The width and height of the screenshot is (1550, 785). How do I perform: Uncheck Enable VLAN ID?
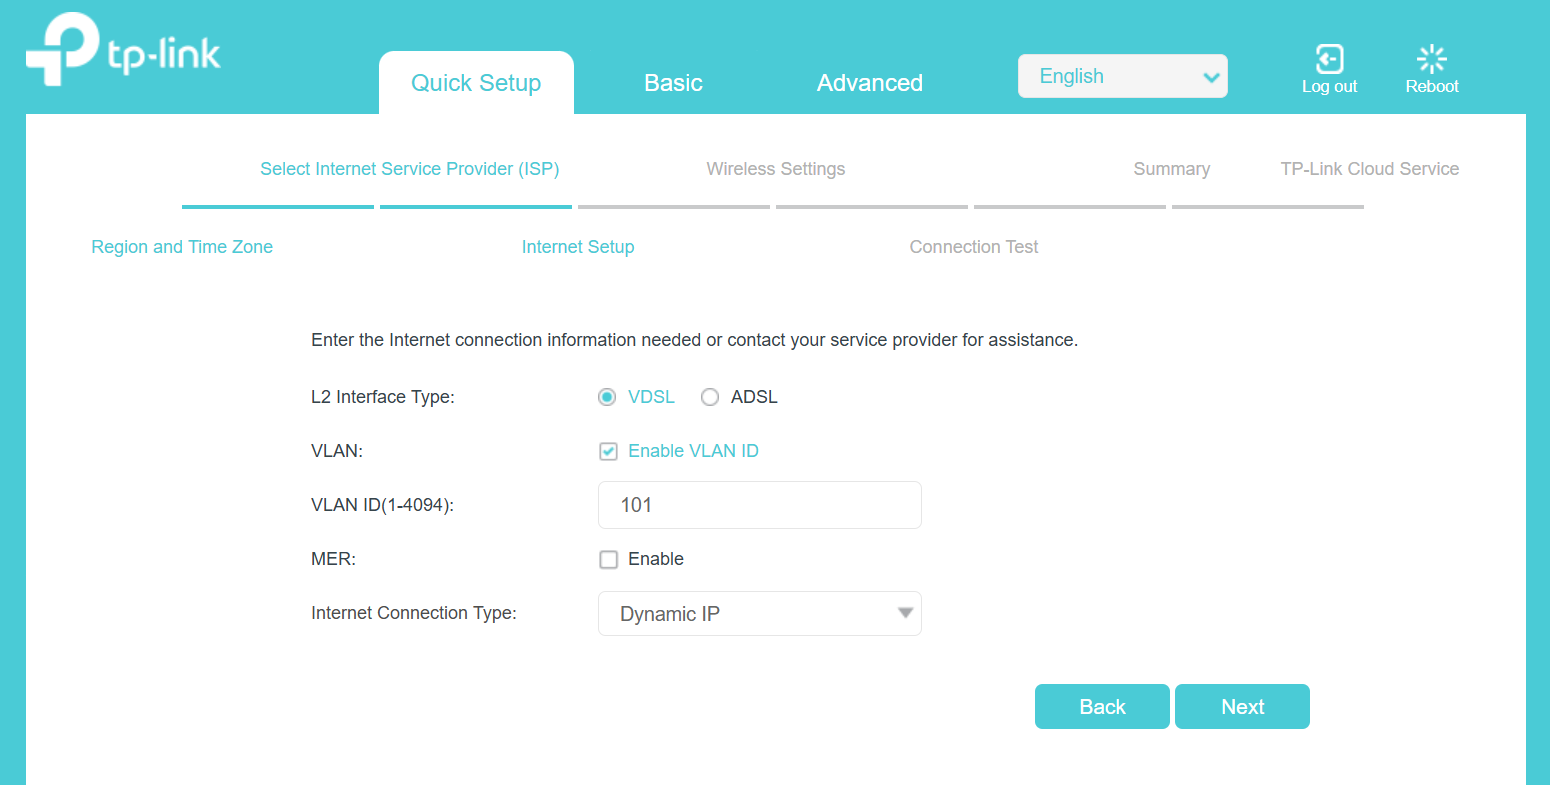tap(608, 450)
